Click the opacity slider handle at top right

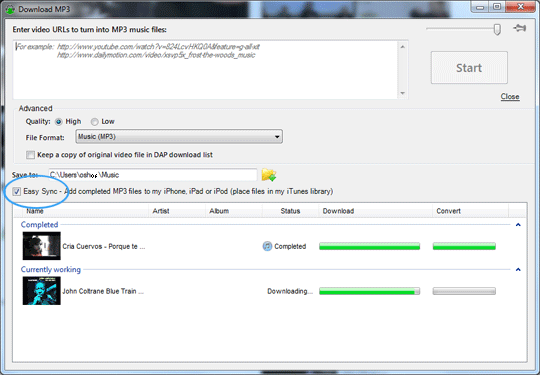click(497, 29)
